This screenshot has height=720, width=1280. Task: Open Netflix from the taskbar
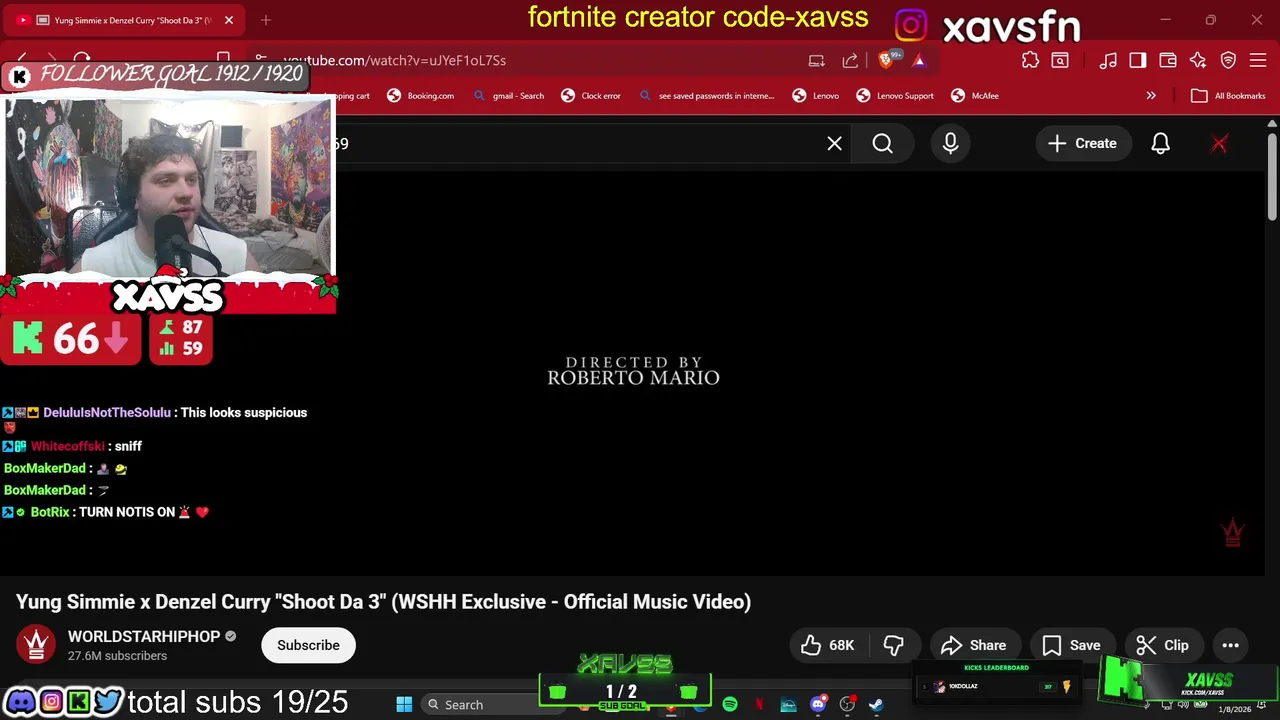(x=759, y=705)
